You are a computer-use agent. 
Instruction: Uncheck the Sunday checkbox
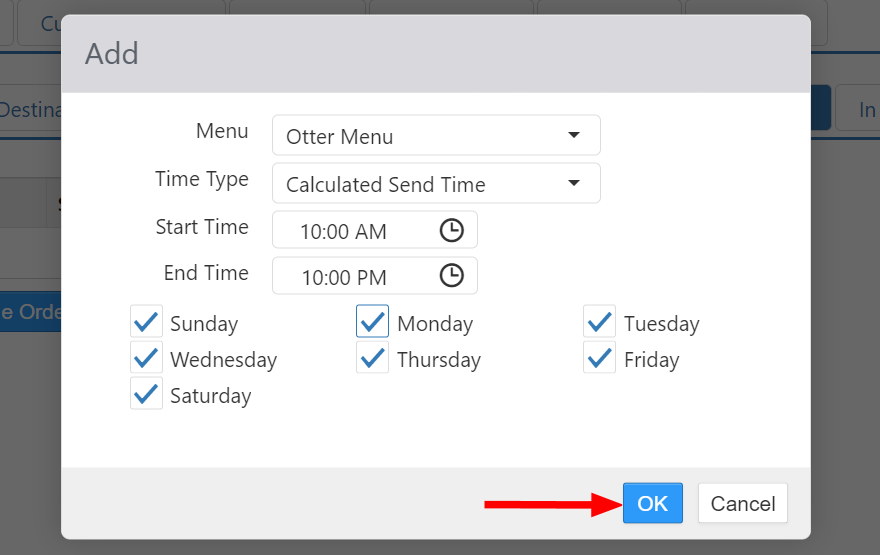click(x=146, y=323)
